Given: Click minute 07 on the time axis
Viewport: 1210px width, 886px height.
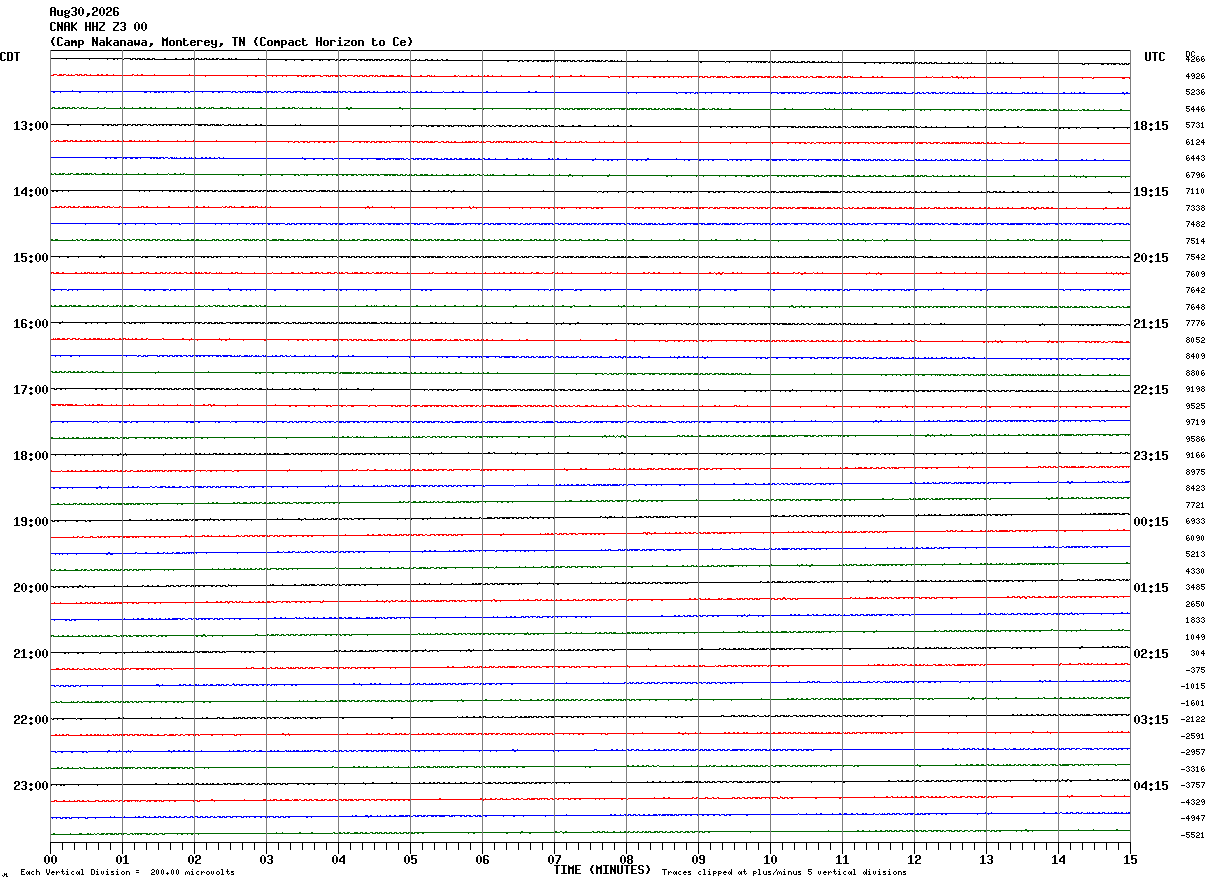Looking at the screenshot, I should [x=554, y=859].
